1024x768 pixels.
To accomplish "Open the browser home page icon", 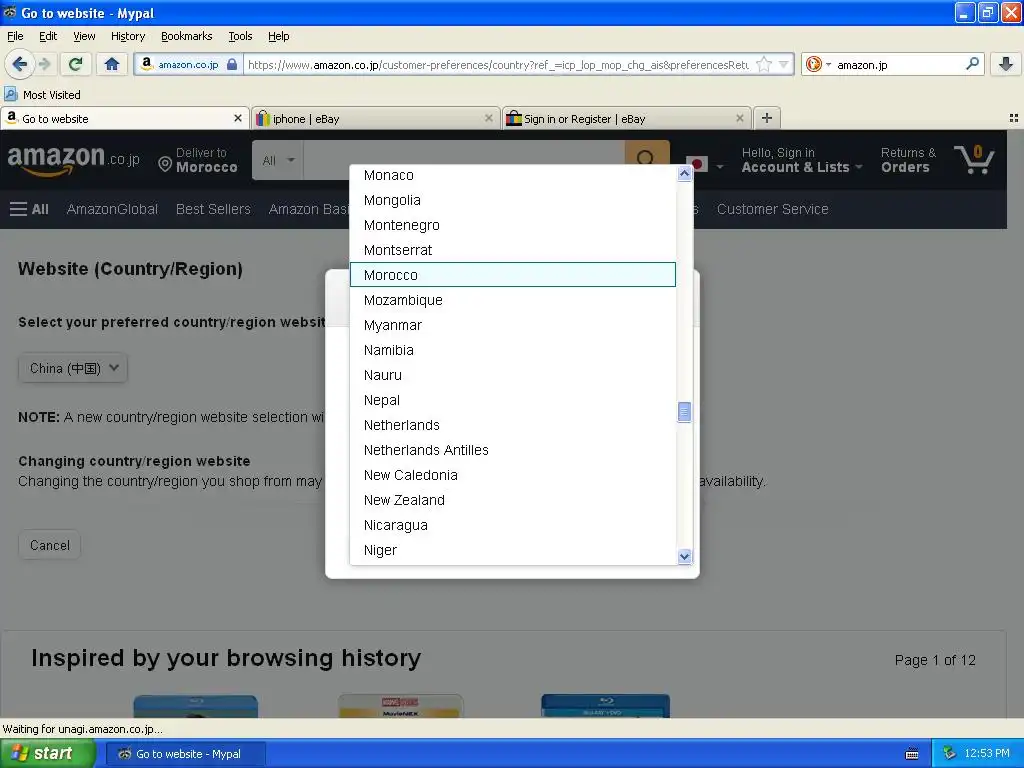I will coord(112,64).
